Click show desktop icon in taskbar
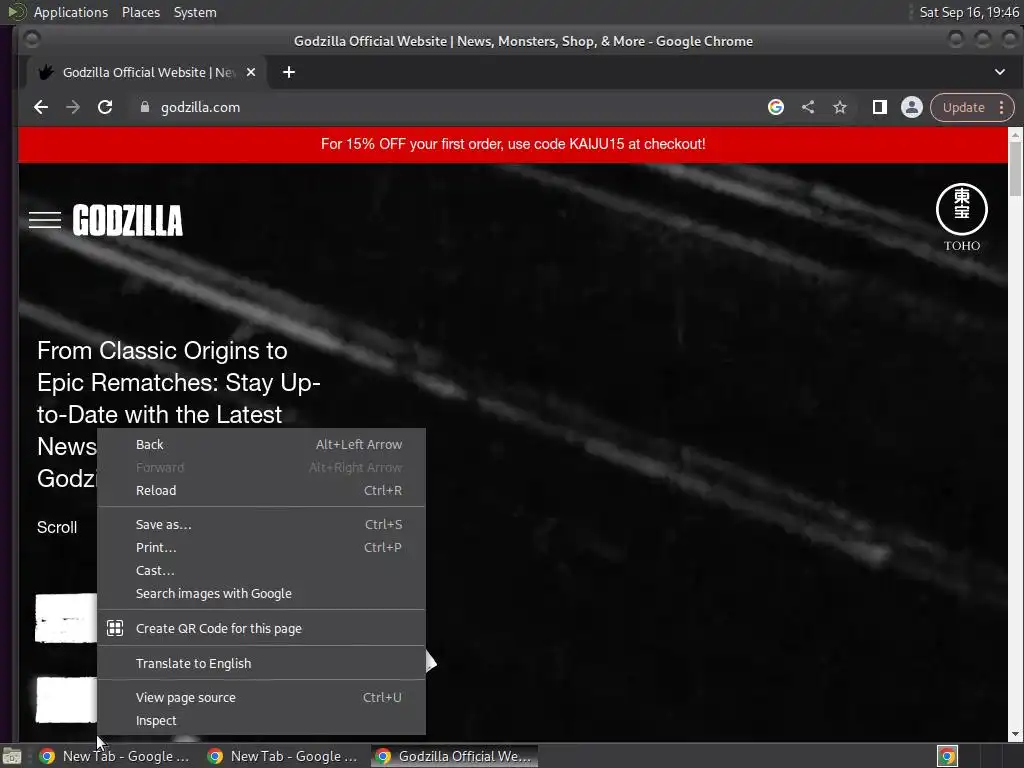The height and width of the screenshot is (768, 1024). (12, 756)
